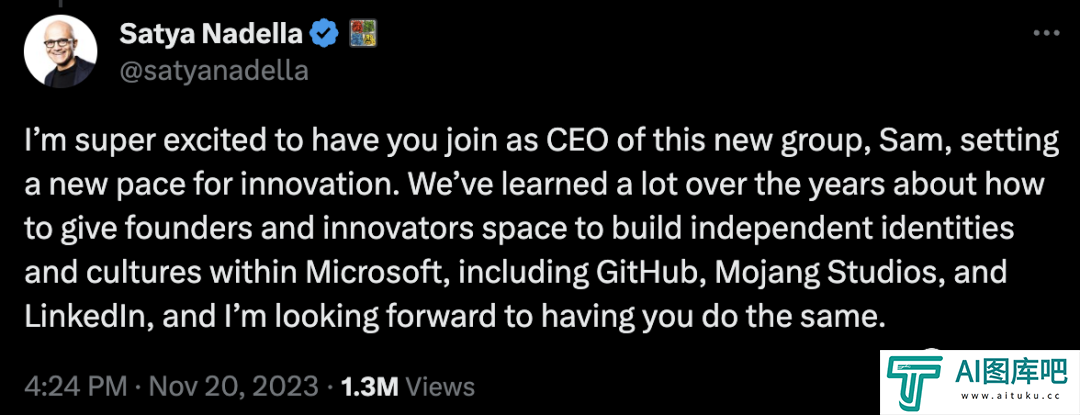The width and height of the screenshot is (1080, 415).
Task: Click the 4:24 PM timestamp
Action: pos(76,386)
